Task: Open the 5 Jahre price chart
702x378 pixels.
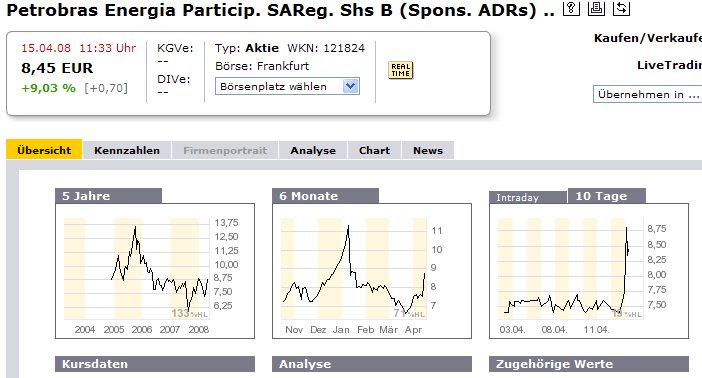Action: tap(155, 271)
